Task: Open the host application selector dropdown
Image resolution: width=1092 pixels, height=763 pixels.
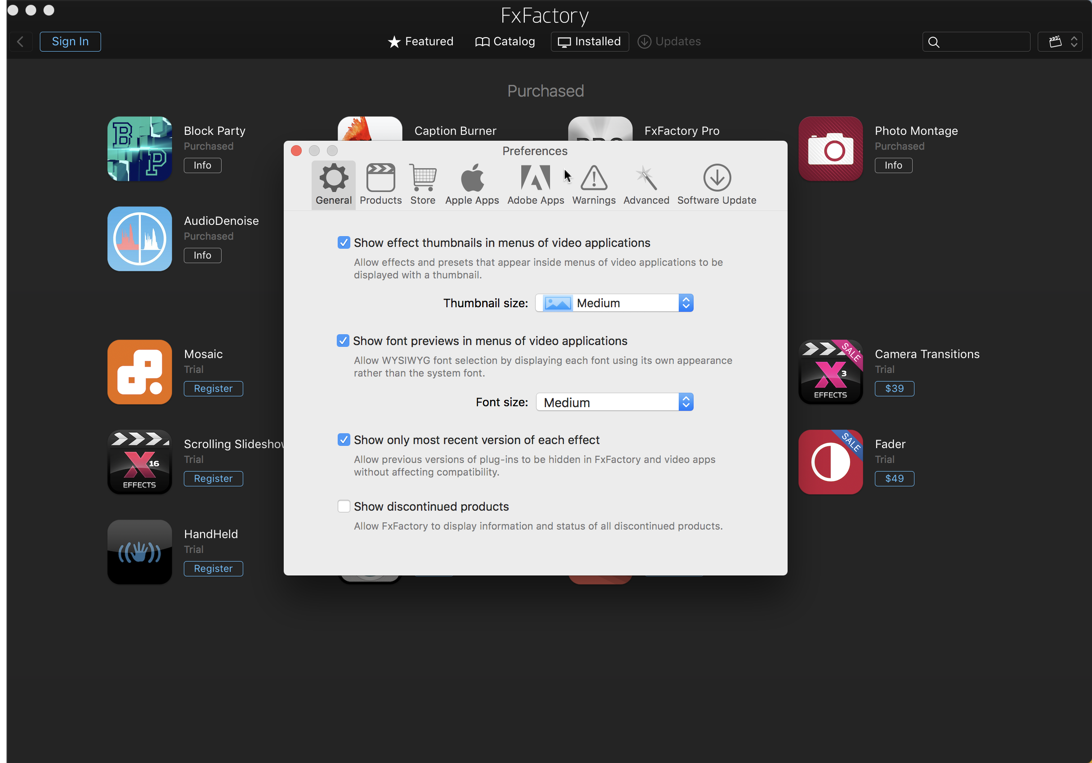Action: pos(1061,42)
